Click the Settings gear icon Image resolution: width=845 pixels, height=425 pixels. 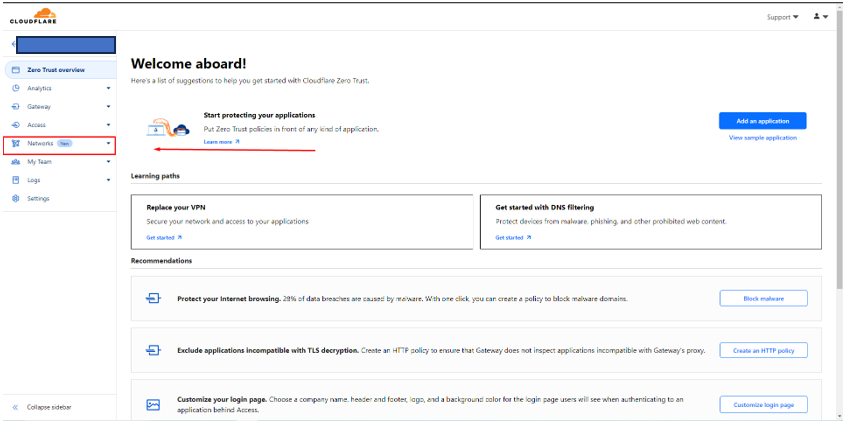coord(16,198)
